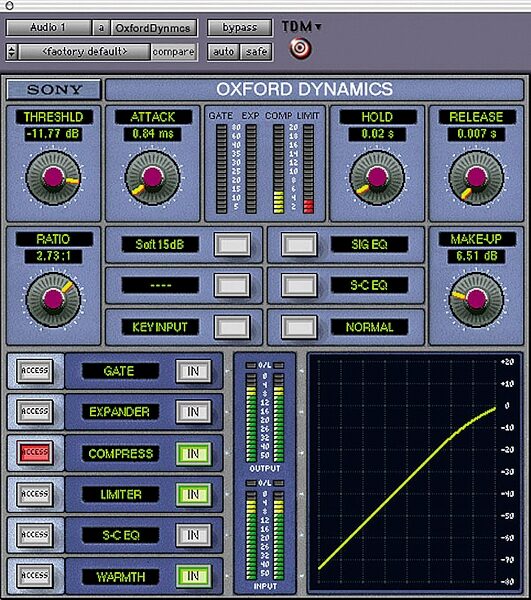
Task: Click the ratio value 2.73:1 field
Action: (x=53, y=256)
